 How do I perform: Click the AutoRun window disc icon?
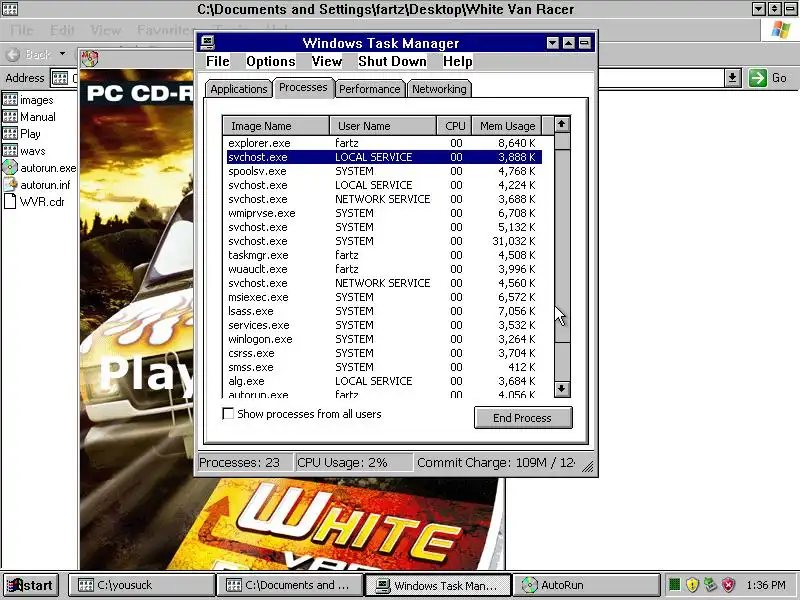click(90, 58)
